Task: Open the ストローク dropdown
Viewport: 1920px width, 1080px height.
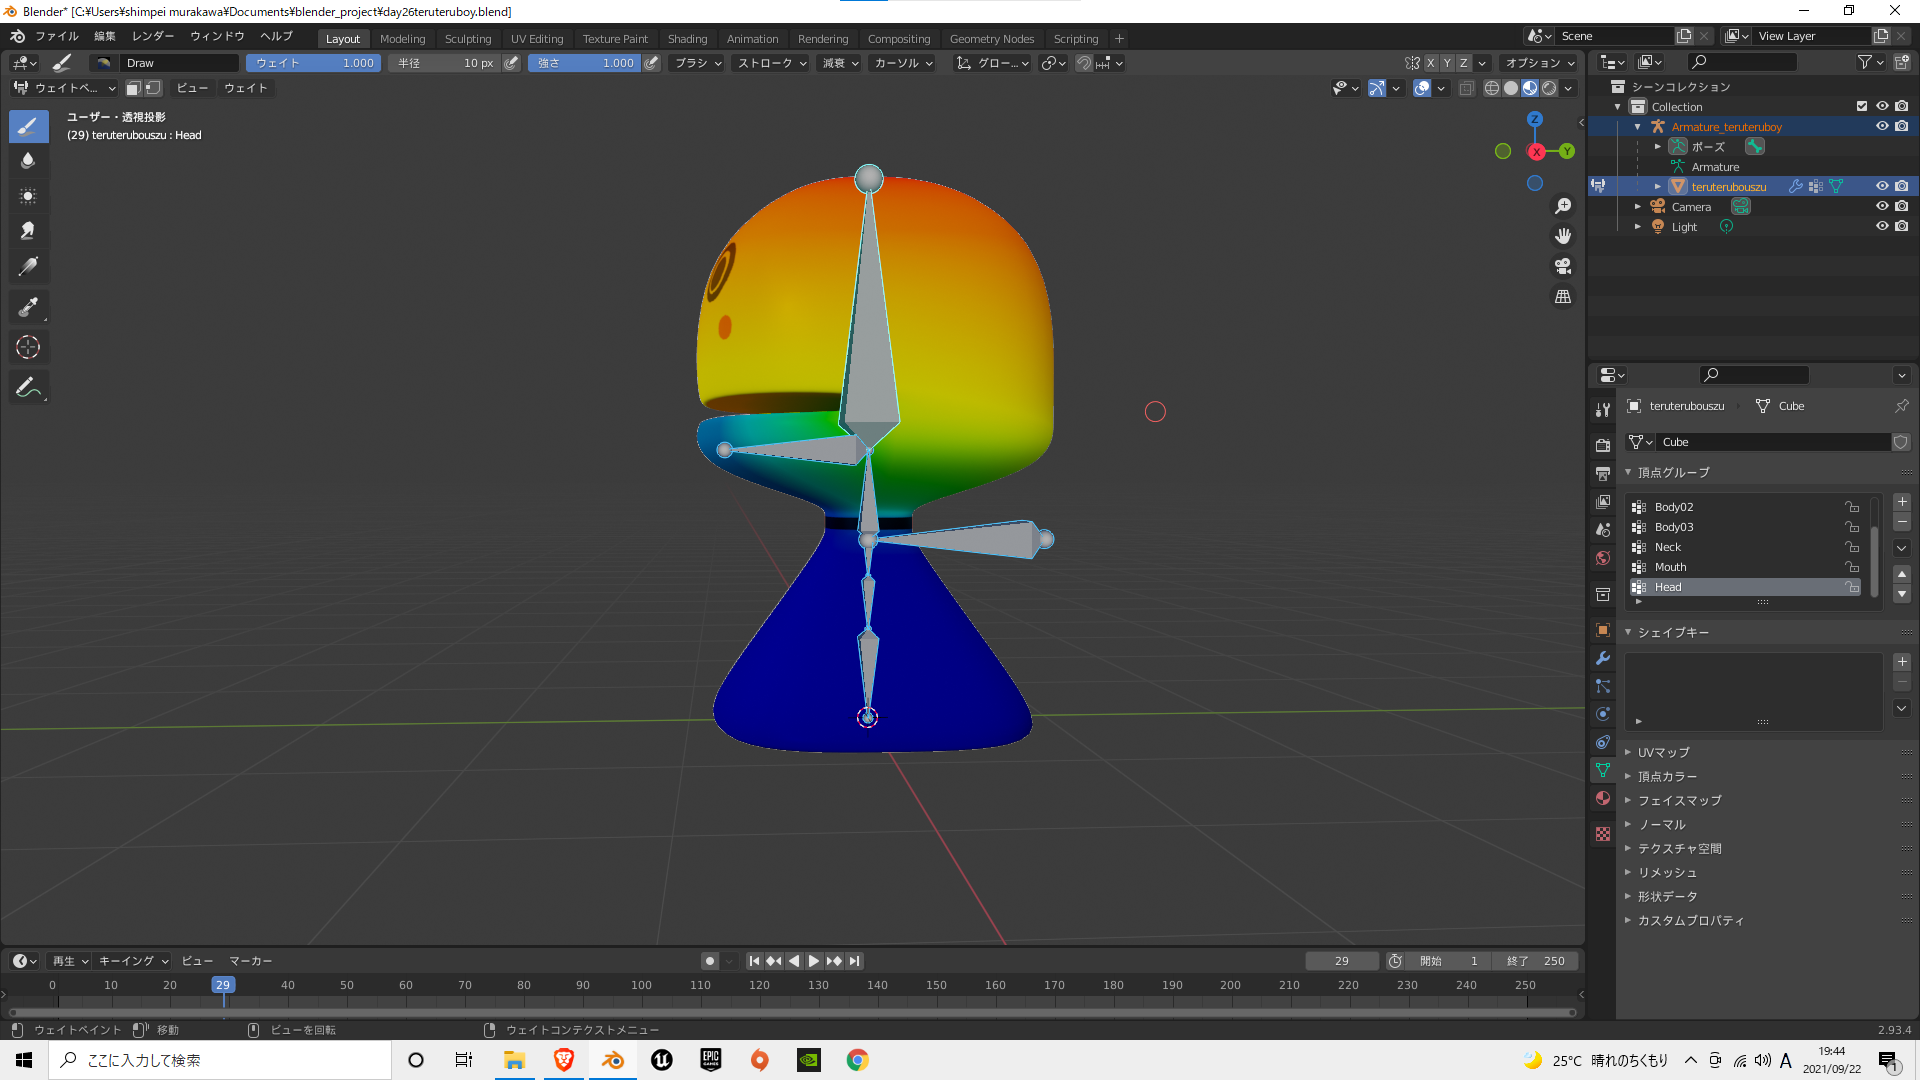Action: tap(771, 63)
